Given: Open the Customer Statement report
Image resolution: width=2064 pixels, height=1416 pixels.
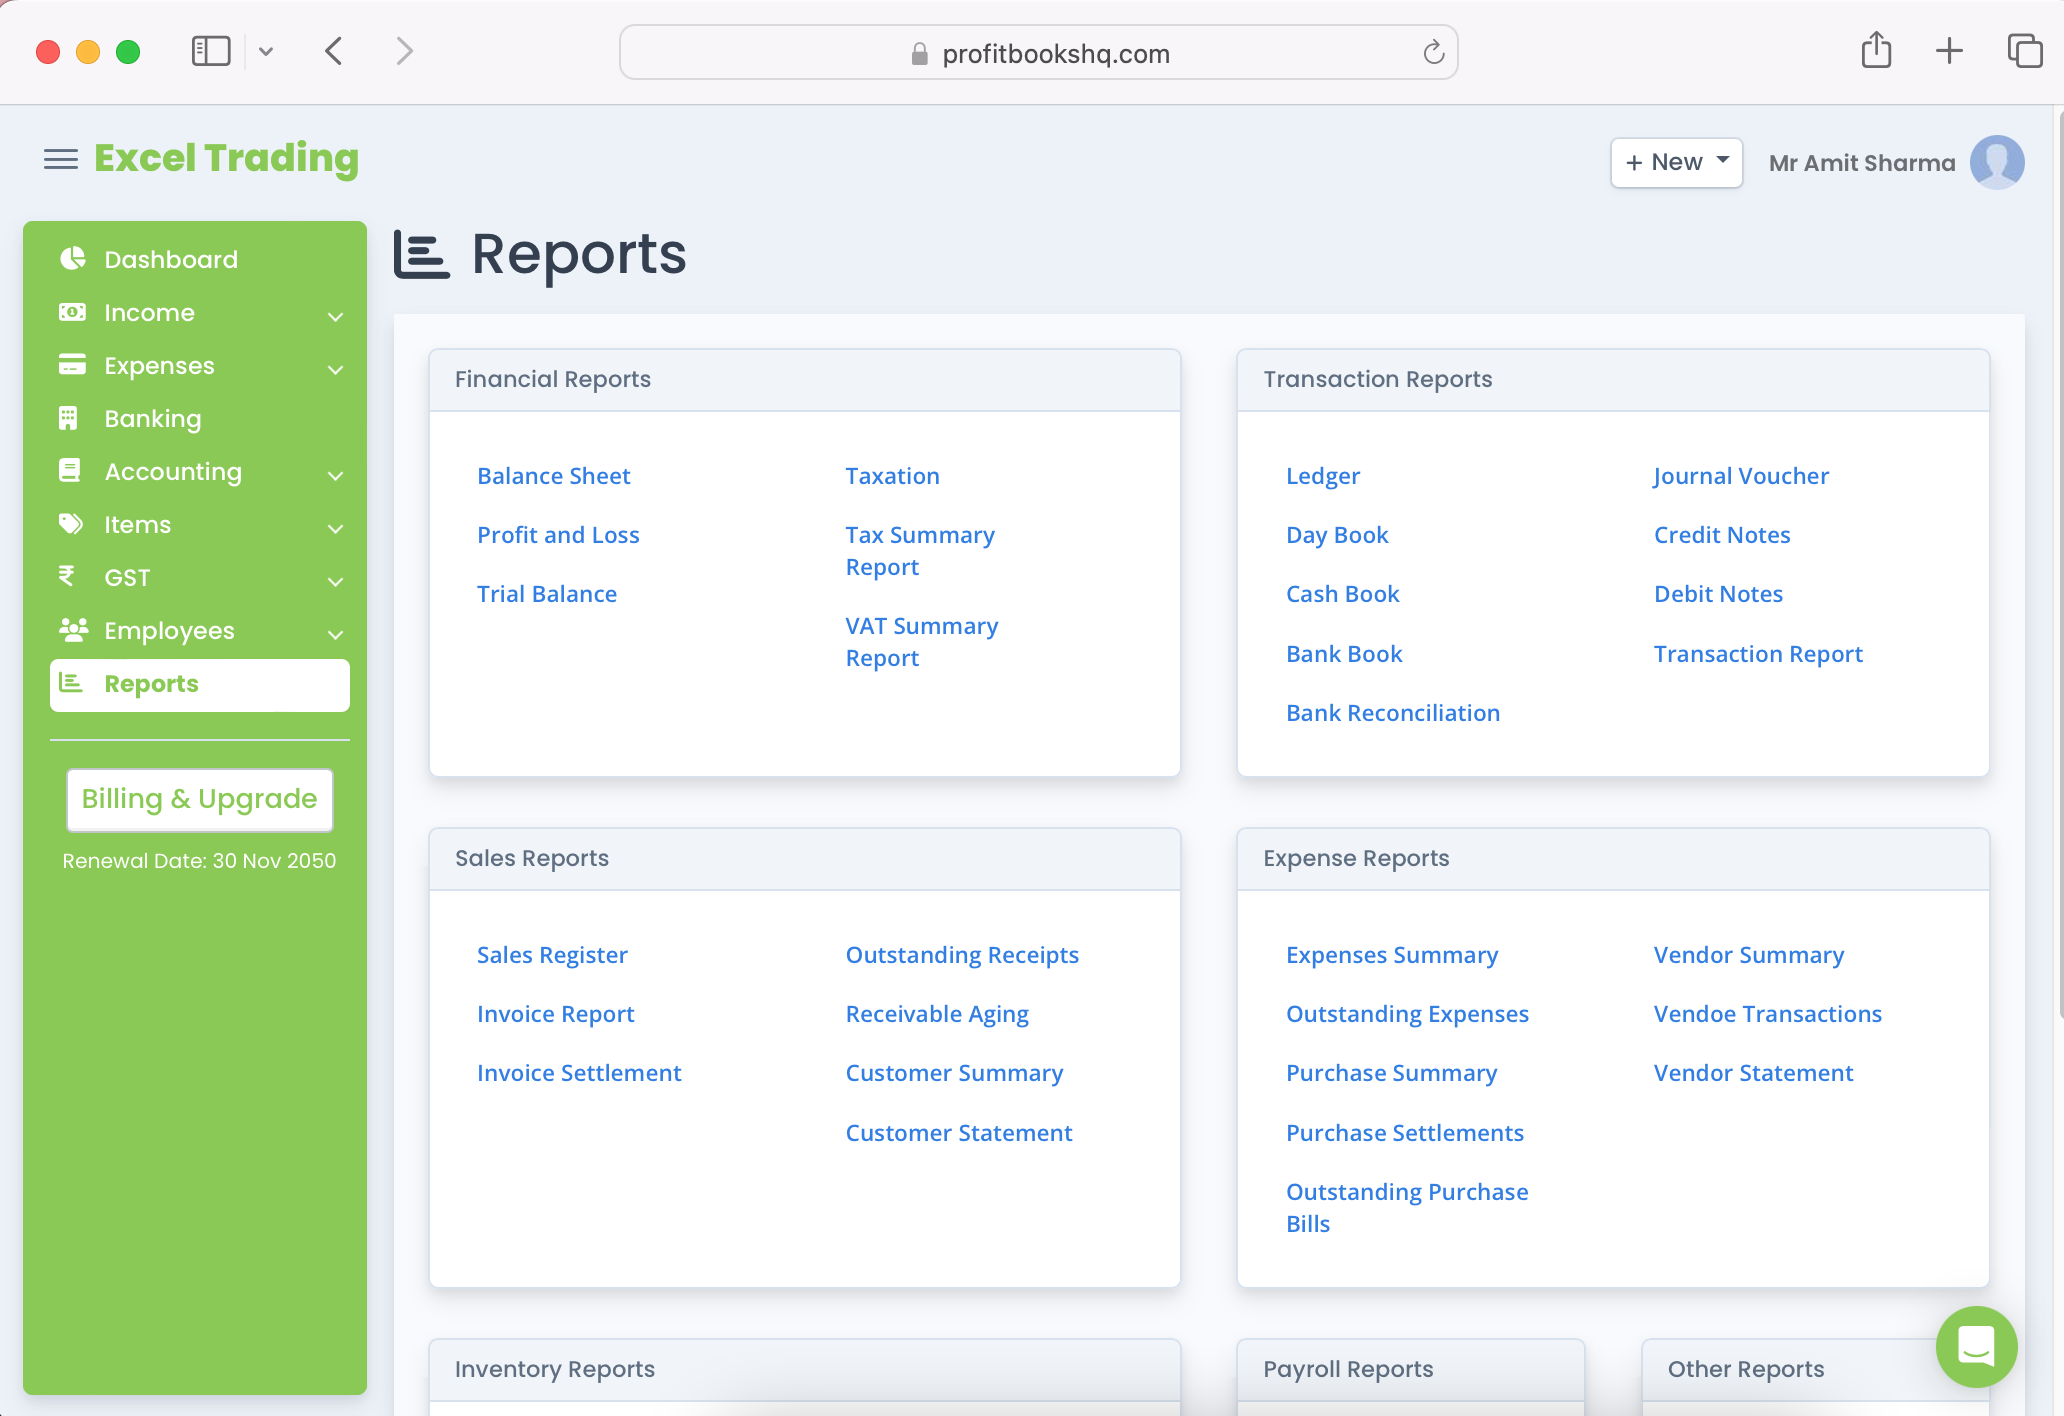Looking at the screenshot, I should click(x=959, y=1132).
